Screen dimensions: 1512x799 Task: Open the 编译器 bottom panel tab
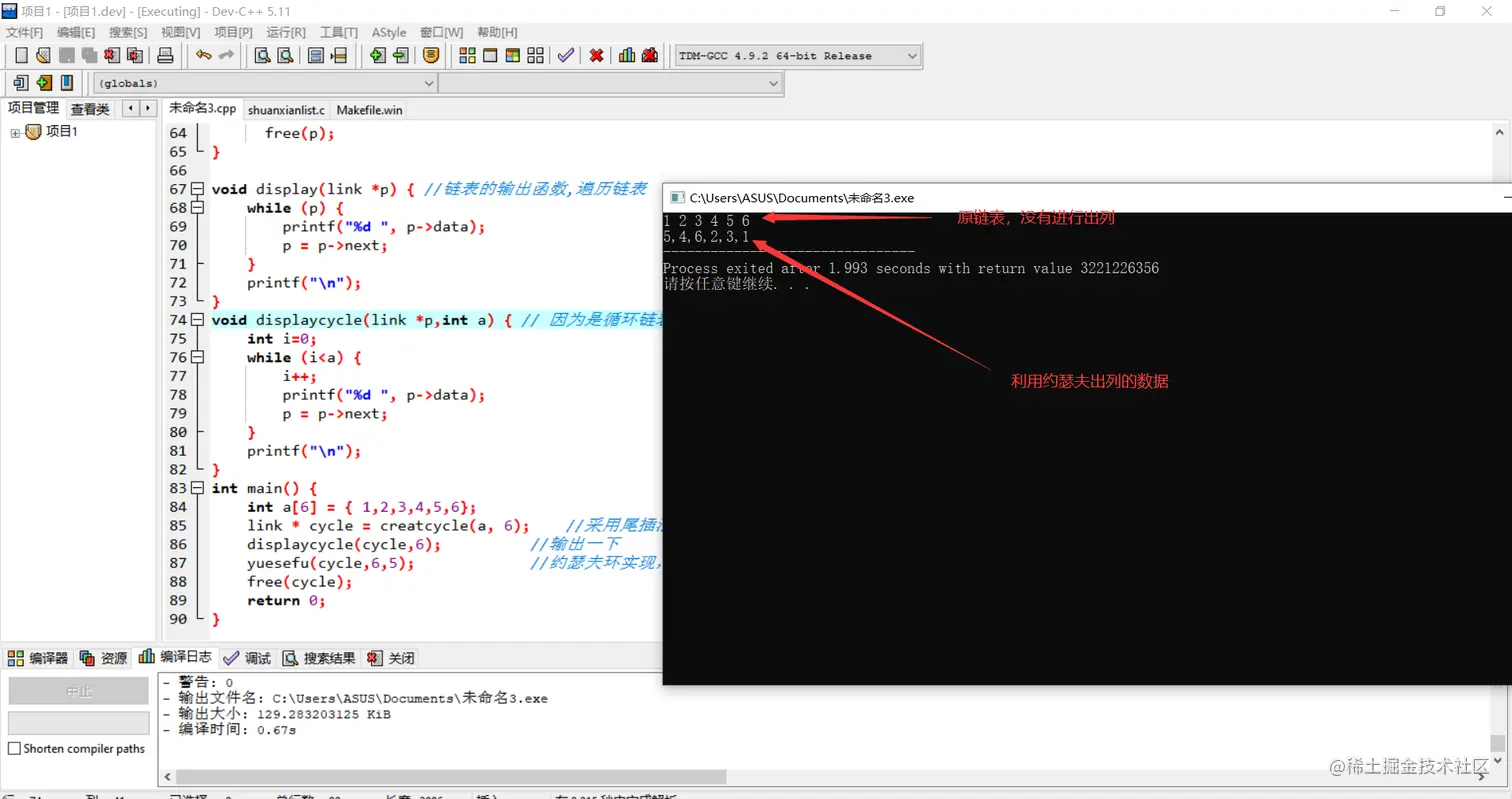pos(39,658)
